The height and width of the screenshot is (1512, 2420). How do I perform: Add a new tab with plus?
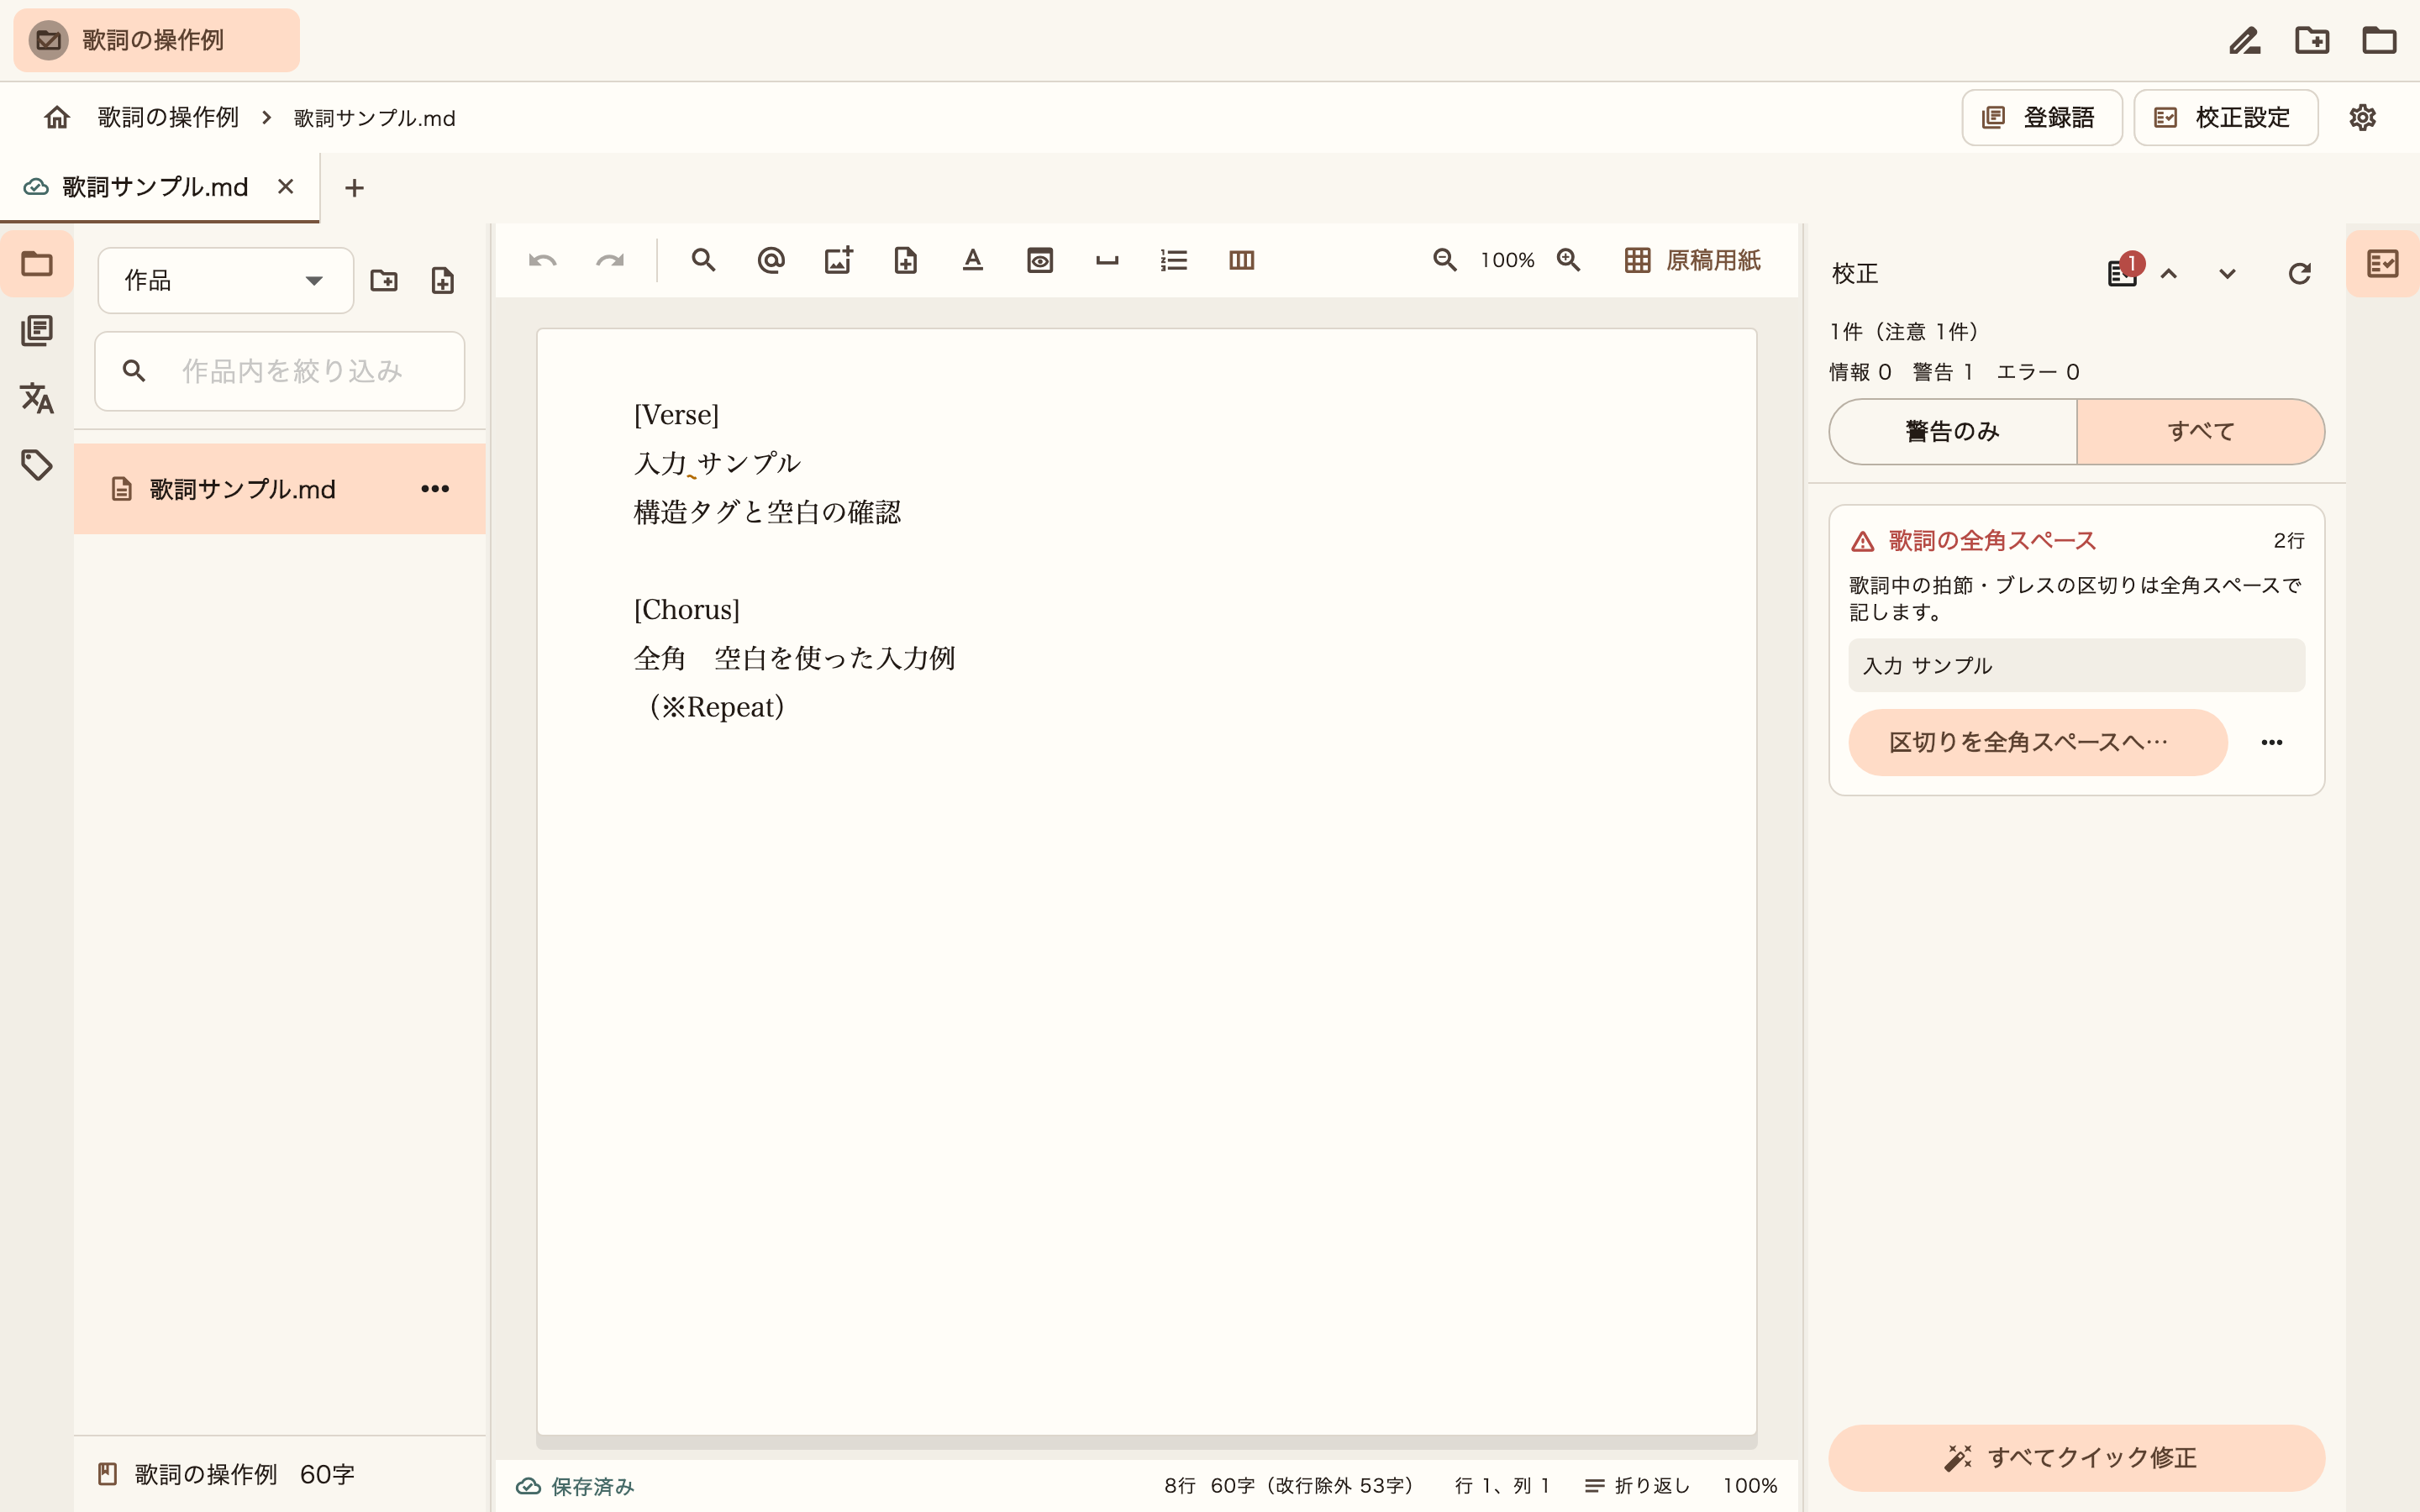(x=354, y=188)
